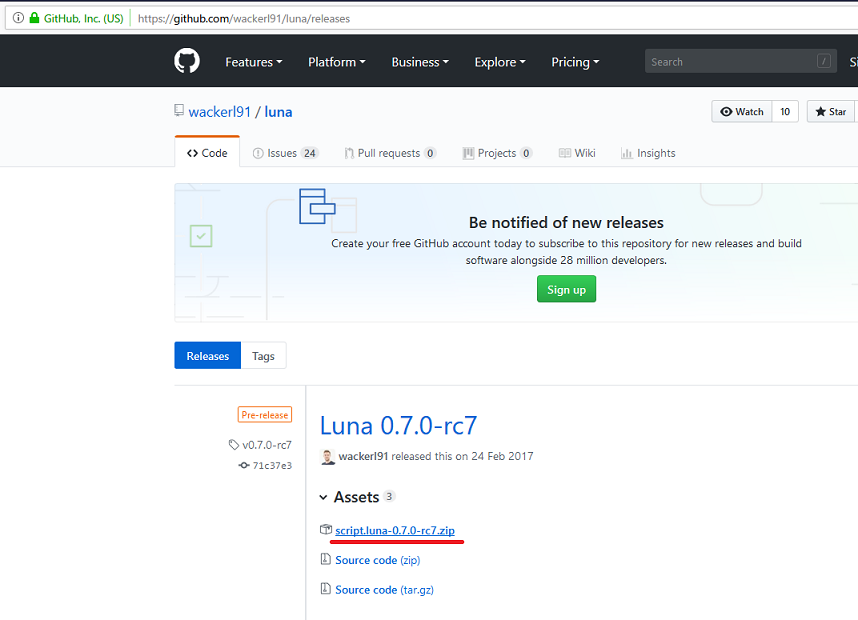The width and height of the screenshot is (858, 620).
Task: Expand the Features dropdown menu
Action: pyautogui.click(x=254, y=62)
